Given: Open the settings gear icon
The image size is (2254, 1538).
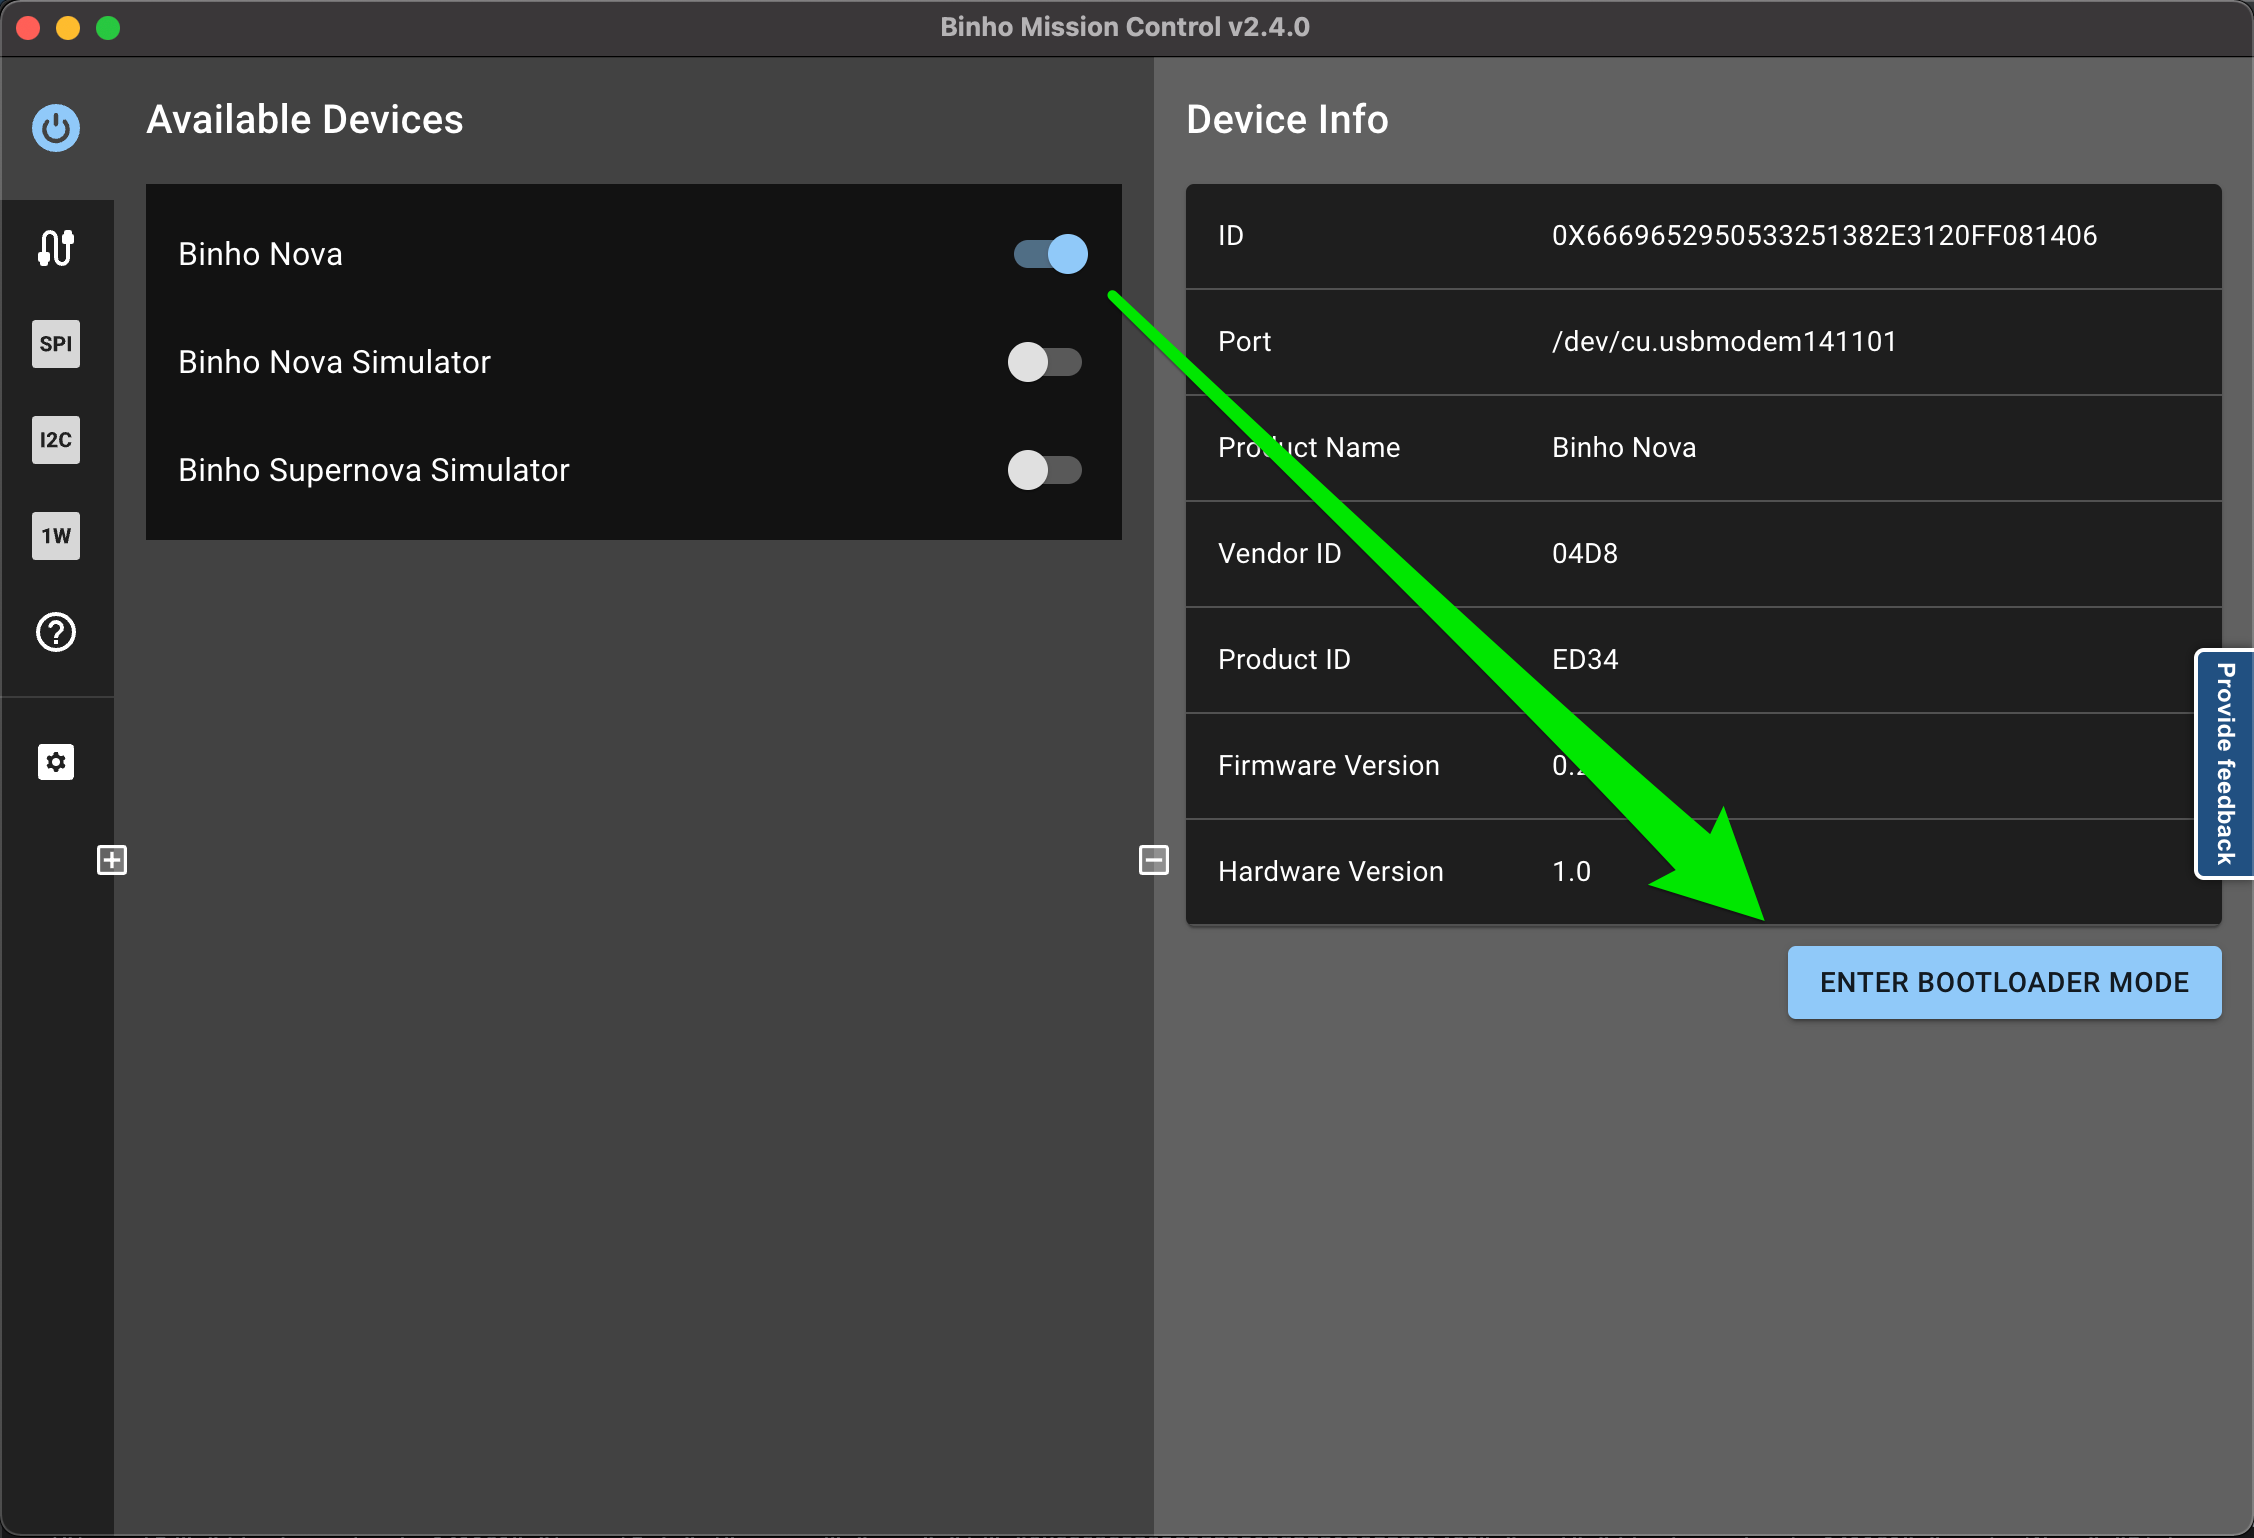Looking at the screenshot, I should 56,762.
